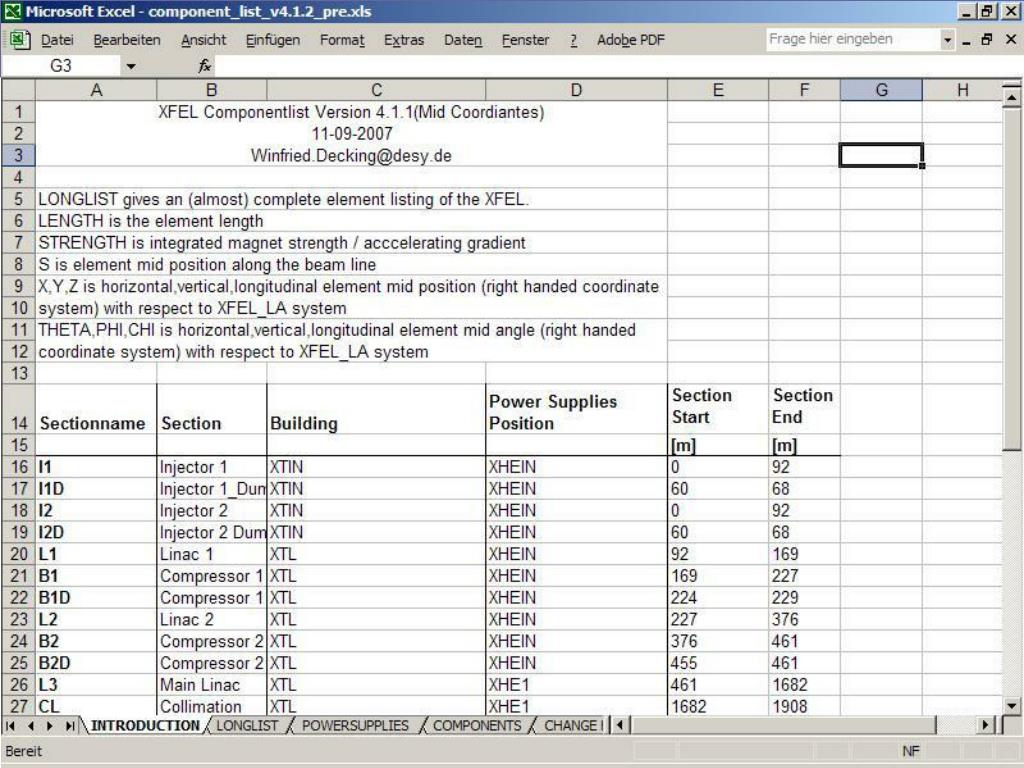Select column D header
Viewport: 1024px width, 768px height.
pos(576,90)
